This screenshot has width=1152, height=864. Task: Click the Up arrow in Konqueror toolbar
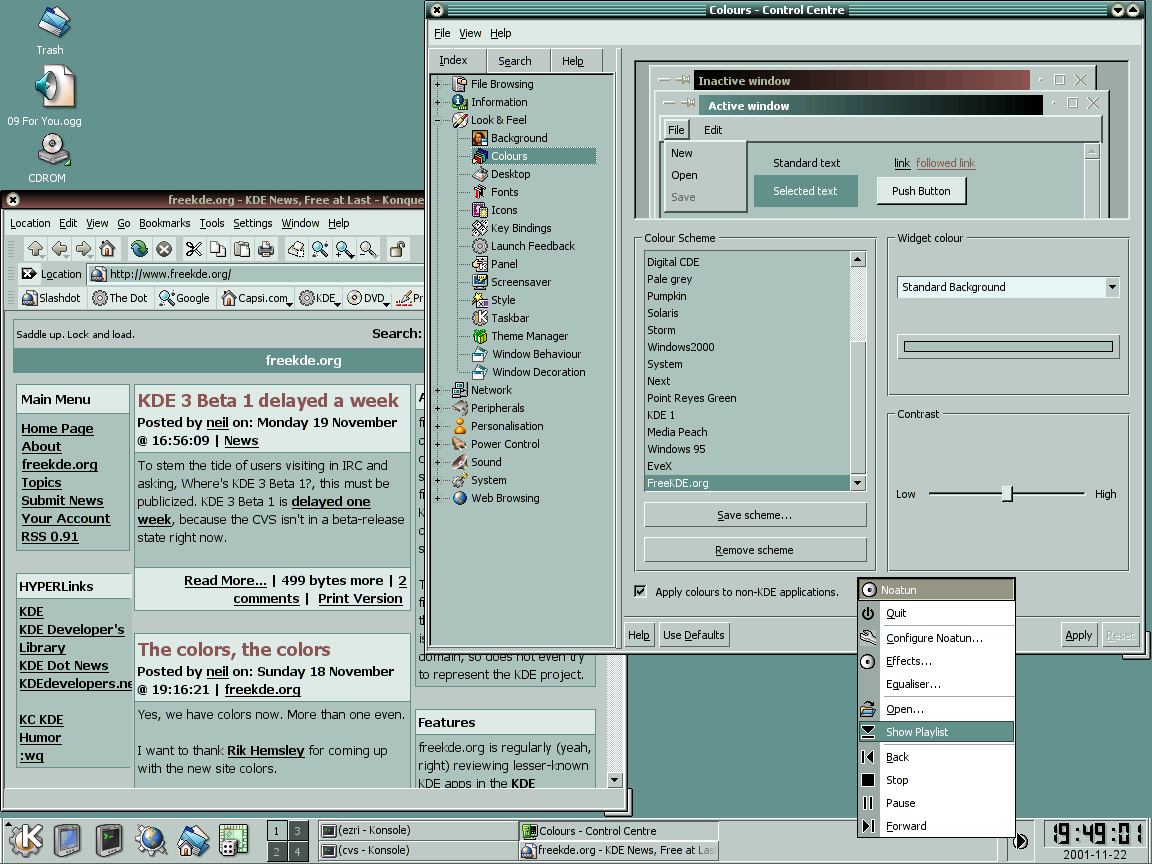(x=35, y=249)
